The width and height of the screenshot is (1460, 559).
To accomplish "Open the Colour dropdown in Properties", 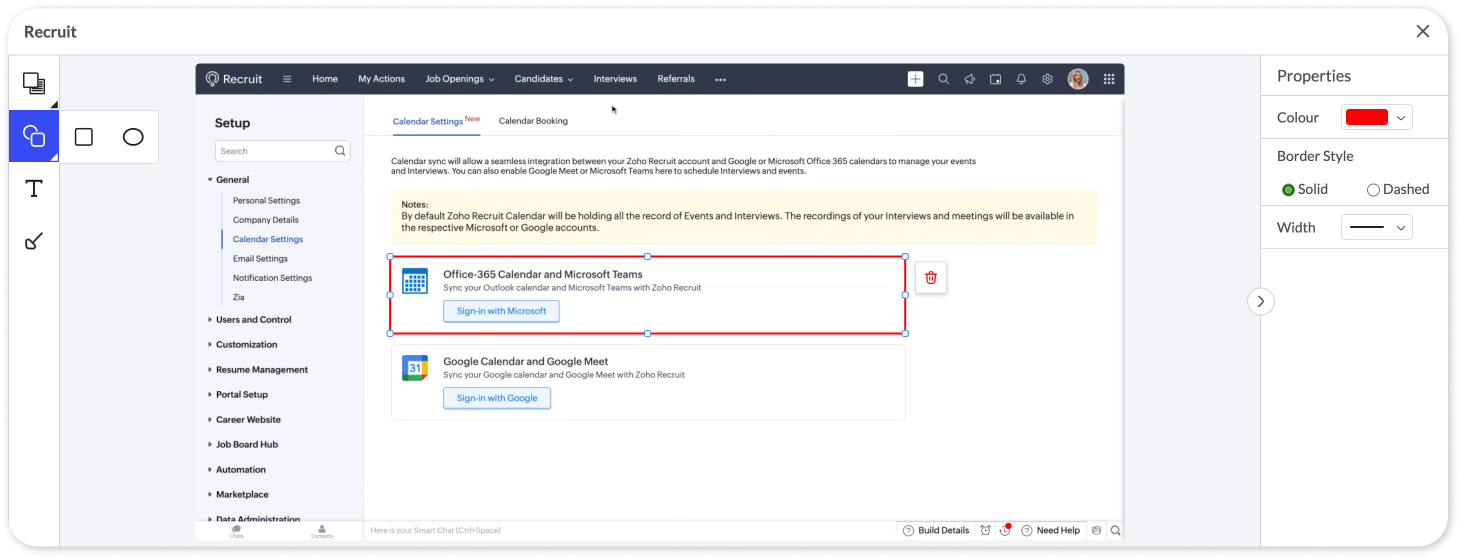I will 1376,117.
